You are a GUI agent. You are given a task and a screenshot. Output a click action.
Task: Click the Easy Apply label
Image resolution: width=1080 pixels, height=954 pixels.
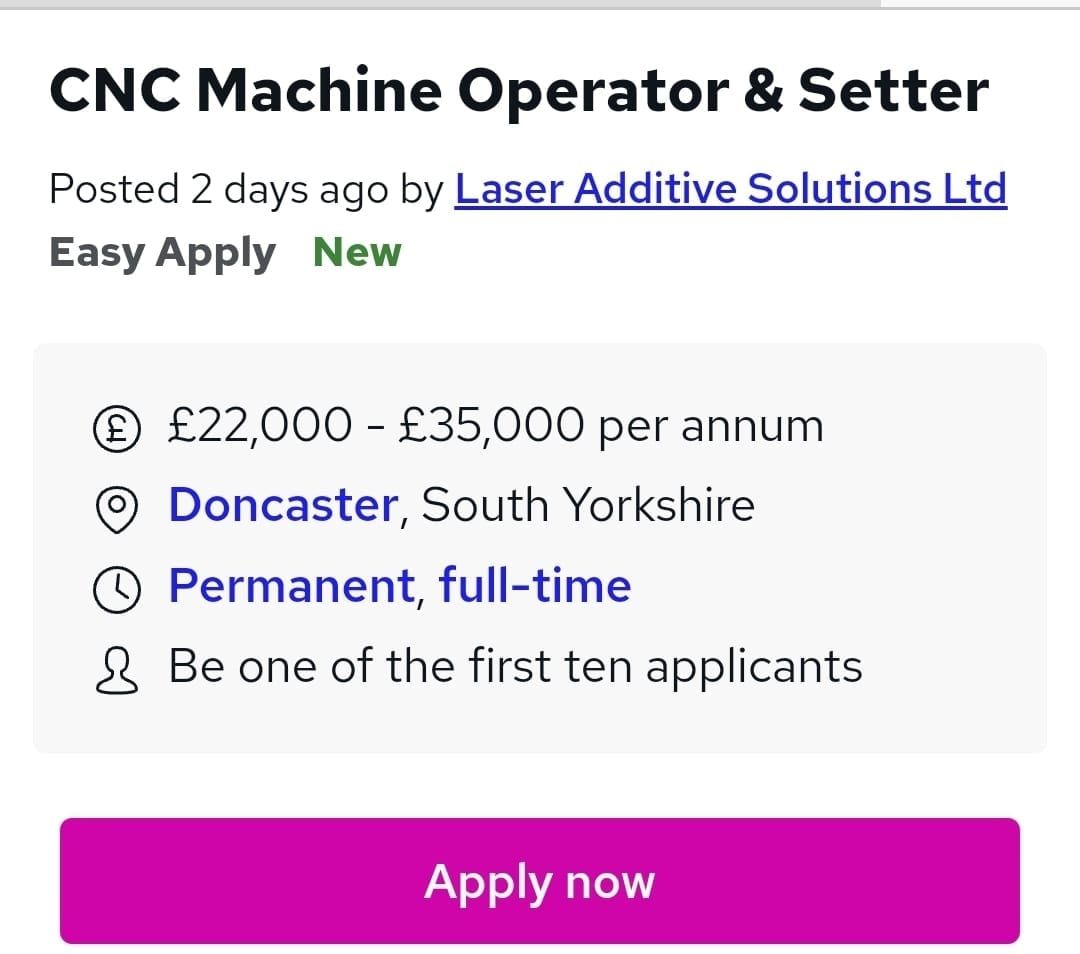click(162, 252)
